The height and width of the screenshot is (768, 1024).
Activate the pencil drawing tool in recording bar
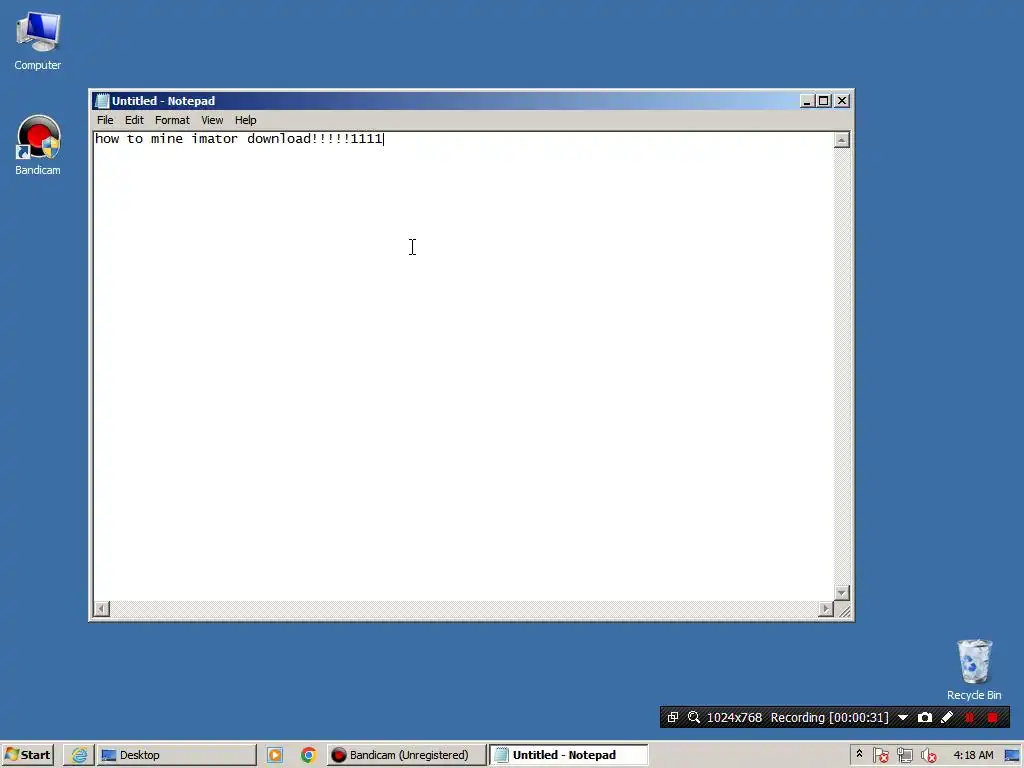click(x=947, y=717)
